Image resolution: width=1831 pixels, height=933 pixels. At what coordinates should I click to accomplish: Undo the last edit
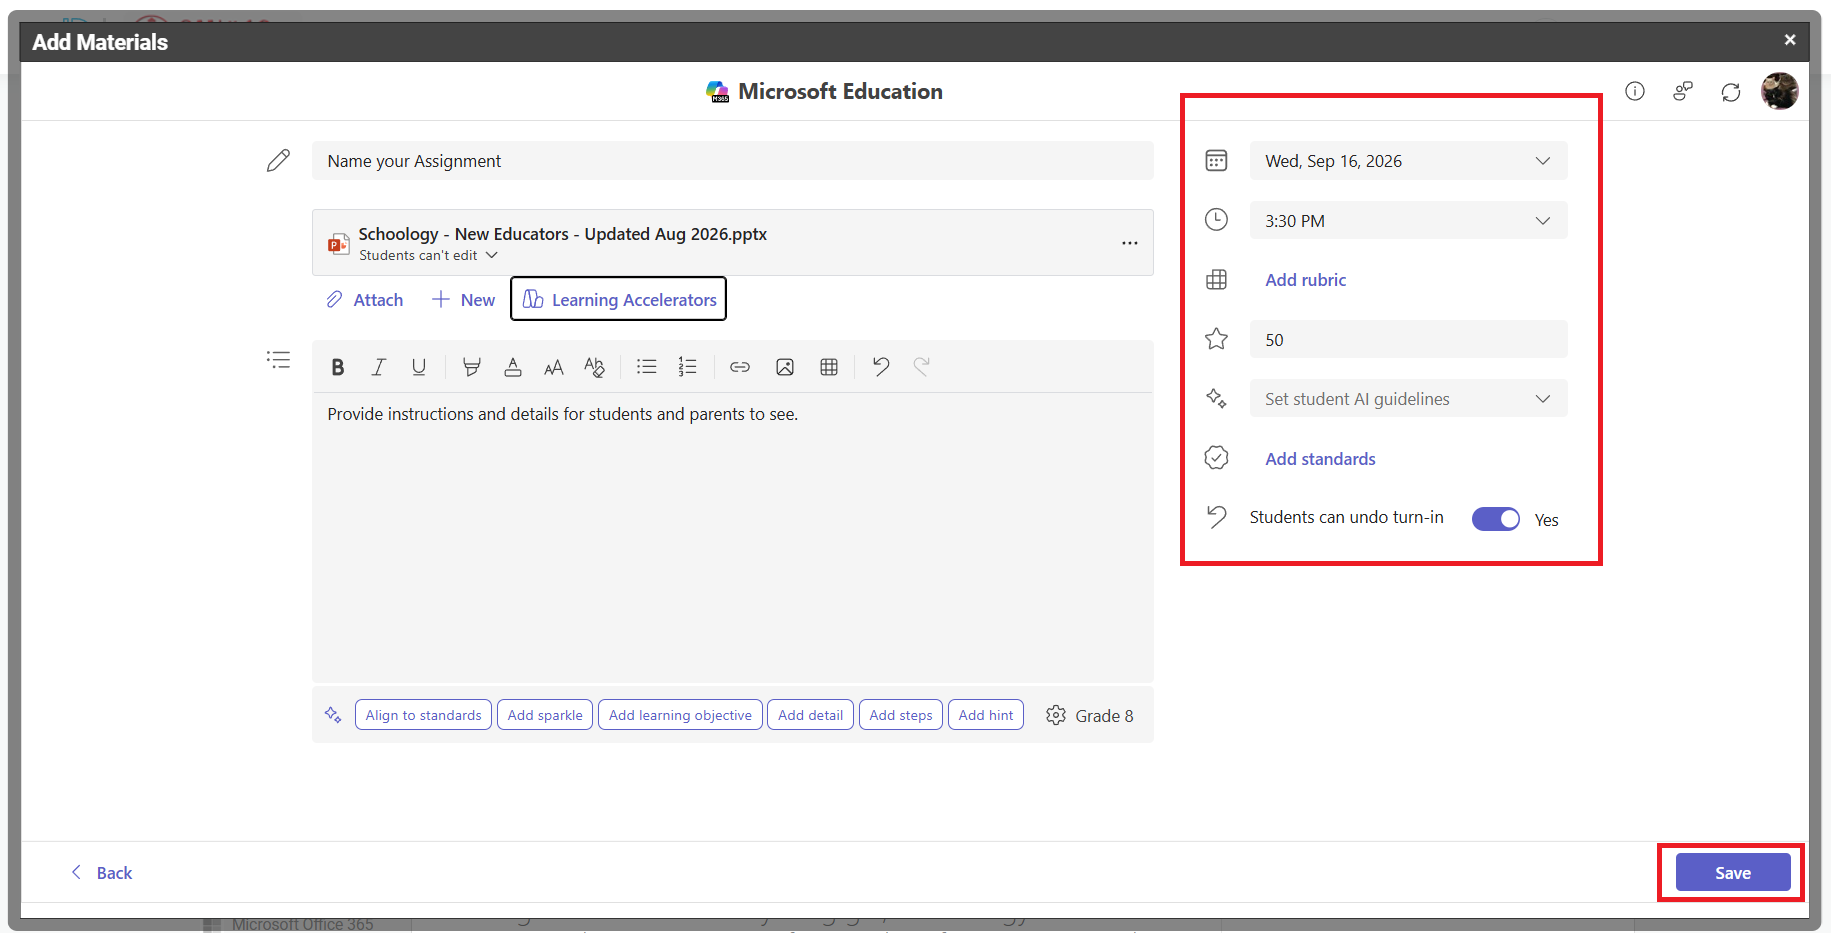pyautogui.click(x=881, y=367)
